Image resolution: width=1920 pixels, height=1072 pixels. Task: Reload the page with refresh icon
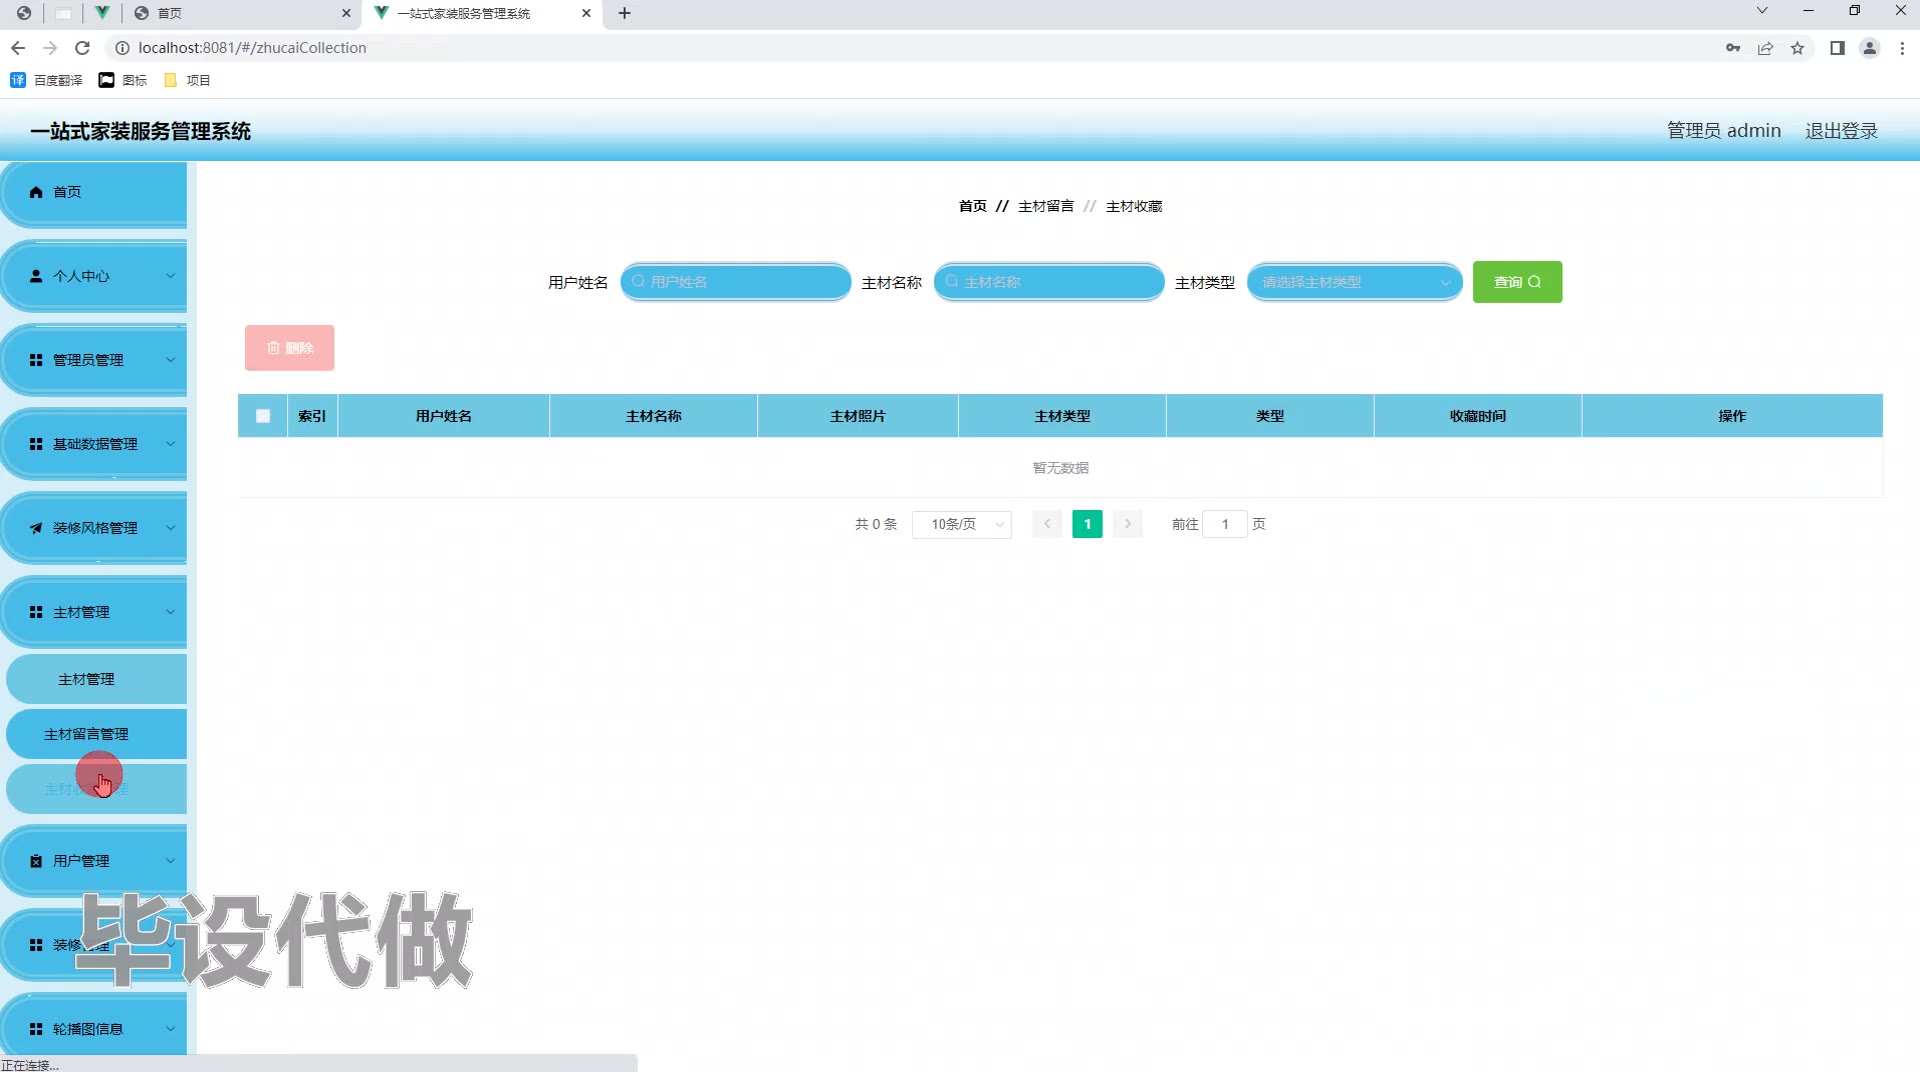tap(83, 48)
